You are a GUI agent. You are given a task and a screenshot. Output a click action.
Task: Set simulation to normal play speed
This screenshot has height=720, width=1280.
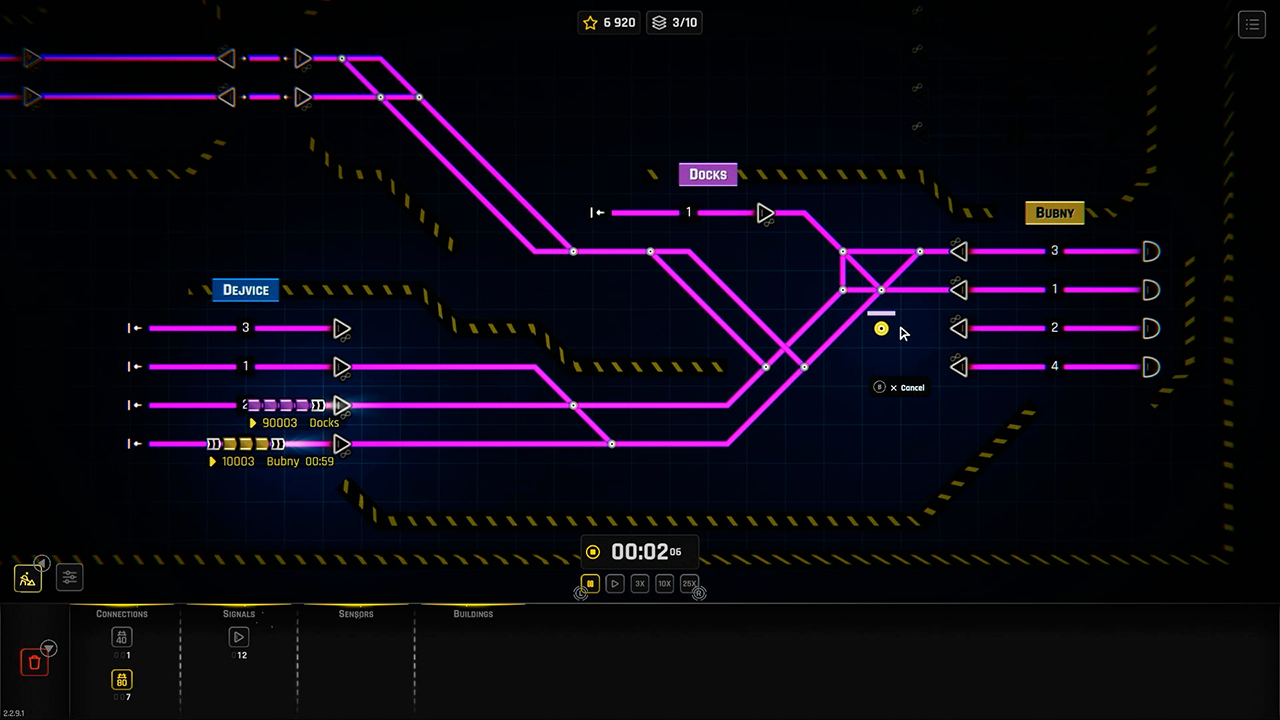tap(615, 583)
